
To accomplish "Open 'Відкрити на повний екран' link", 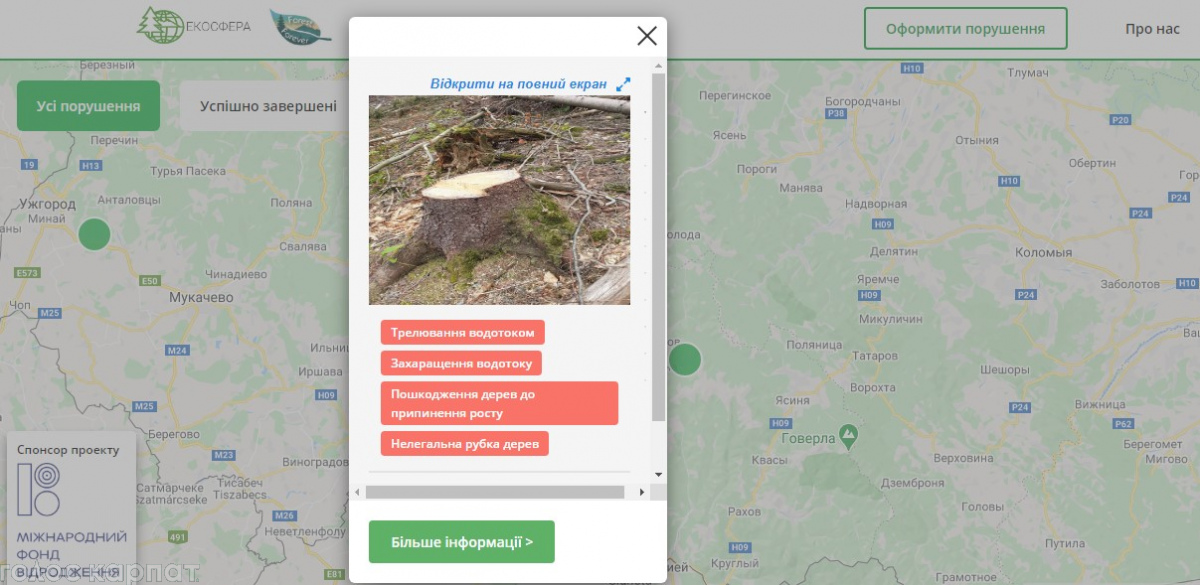I will 518,84.
